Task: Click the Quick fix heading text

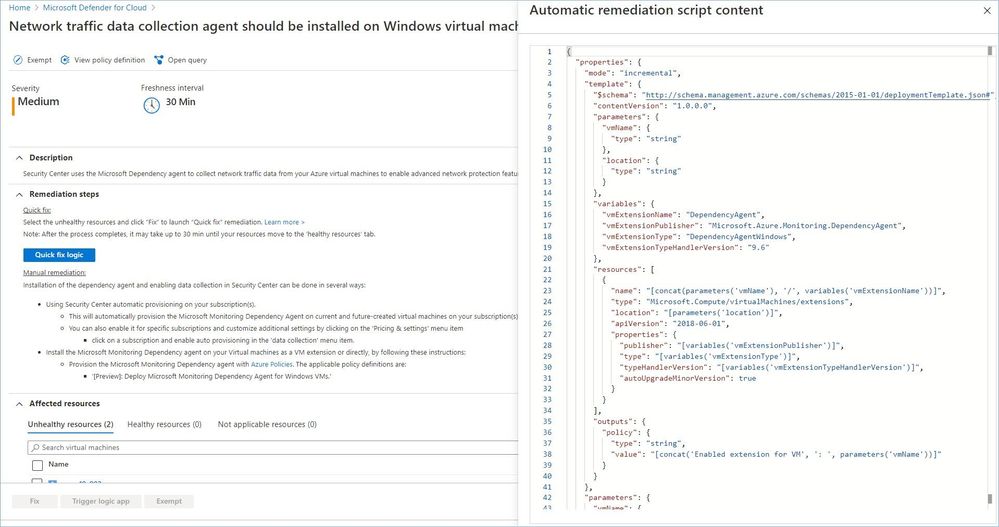Action: click(x=37, y=210)
